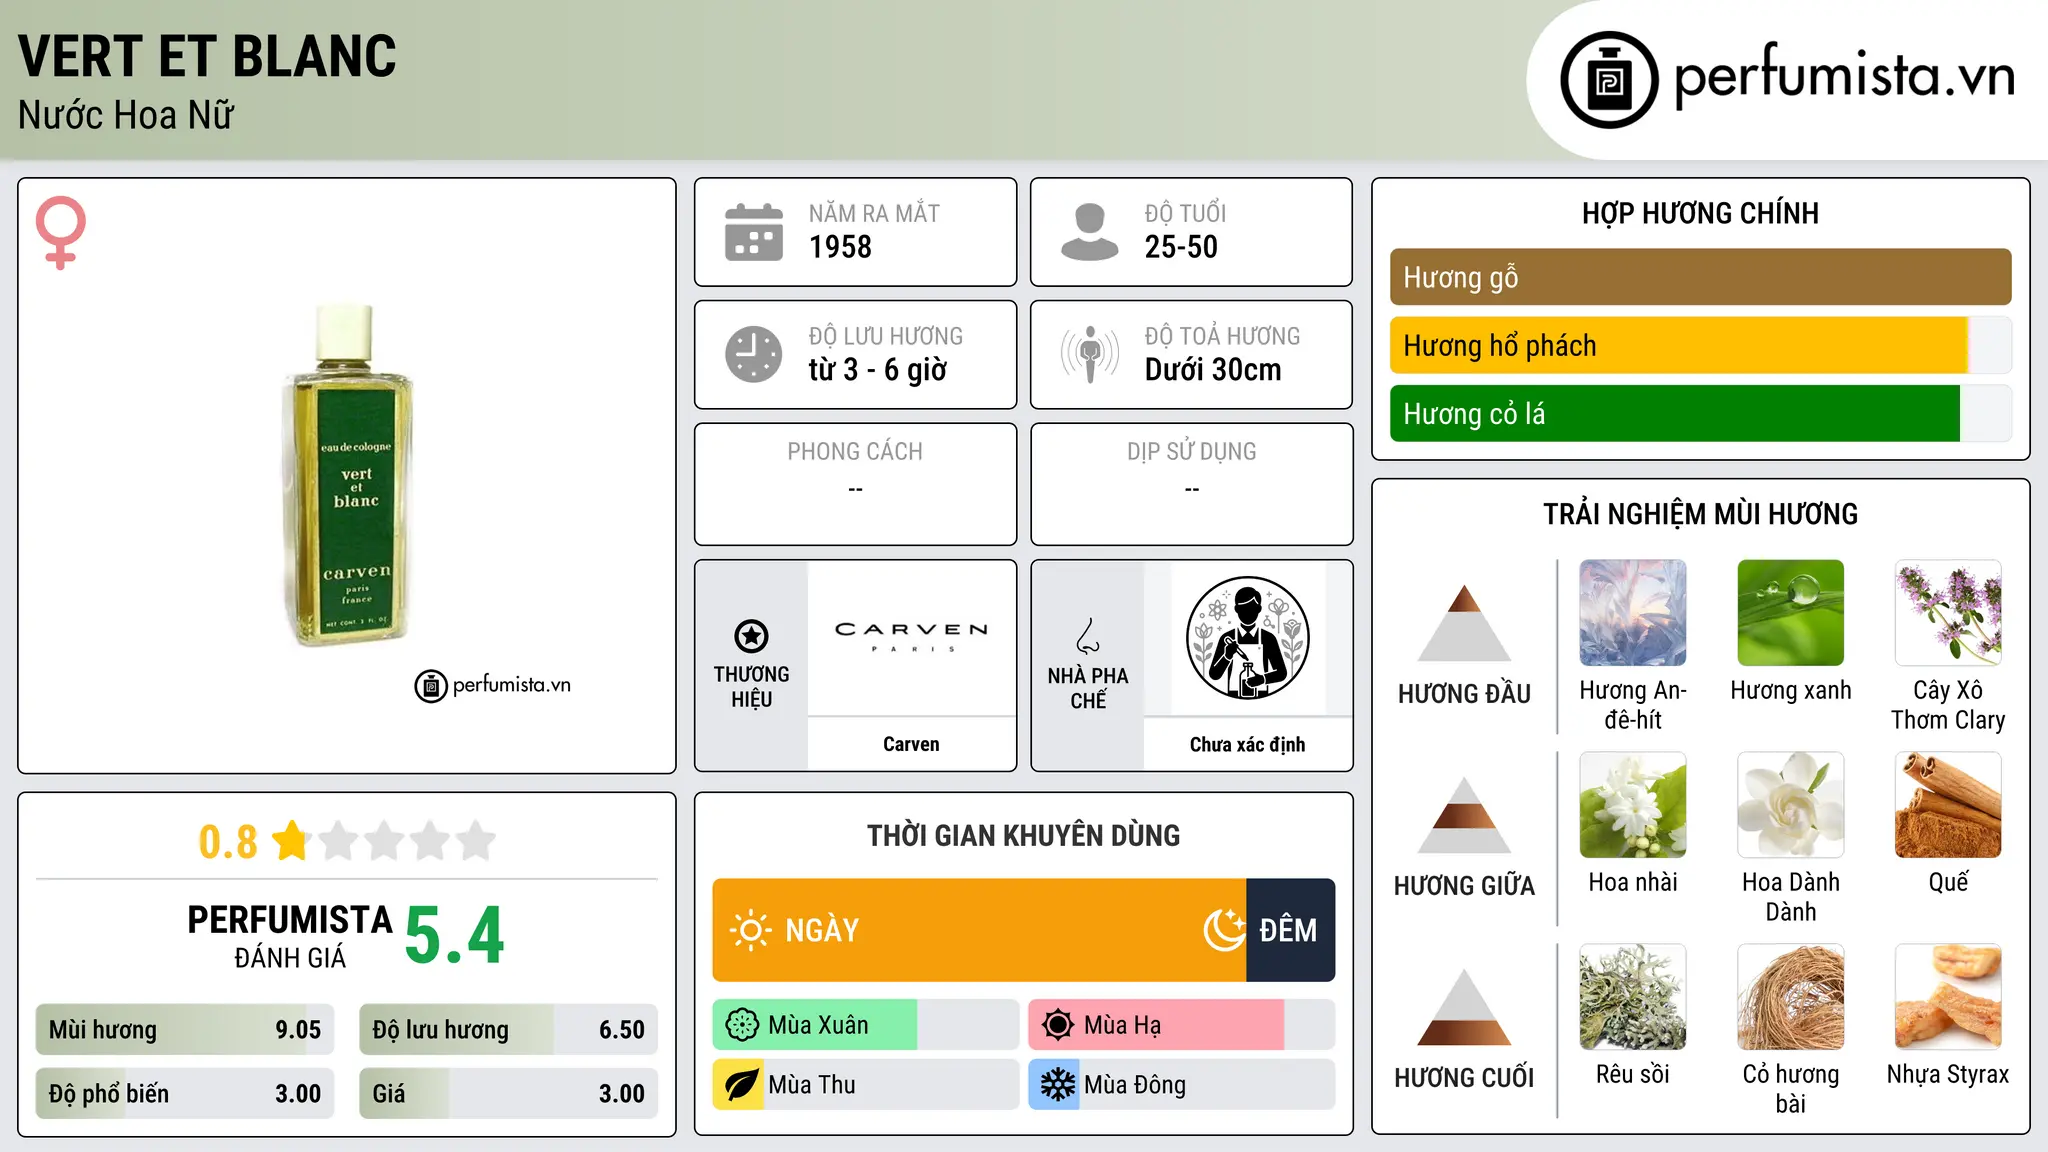This screenshot has width=2048, height=1152.
Task: Click the Perfumista score 5.4
Action: (x=455, y=936)
